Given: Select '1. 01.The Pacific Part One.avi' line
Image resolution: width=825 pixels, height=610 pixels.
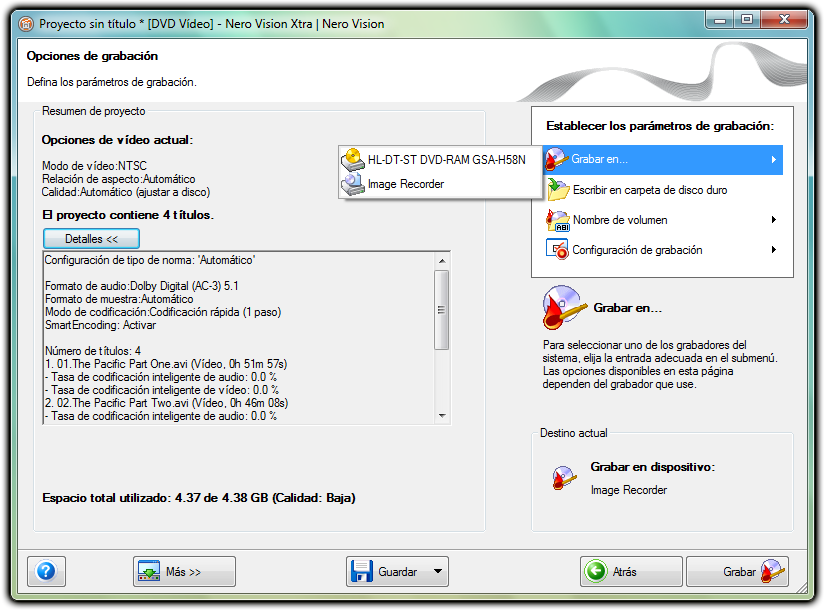Looking at the screenshot, I should [x=166, y=364].
